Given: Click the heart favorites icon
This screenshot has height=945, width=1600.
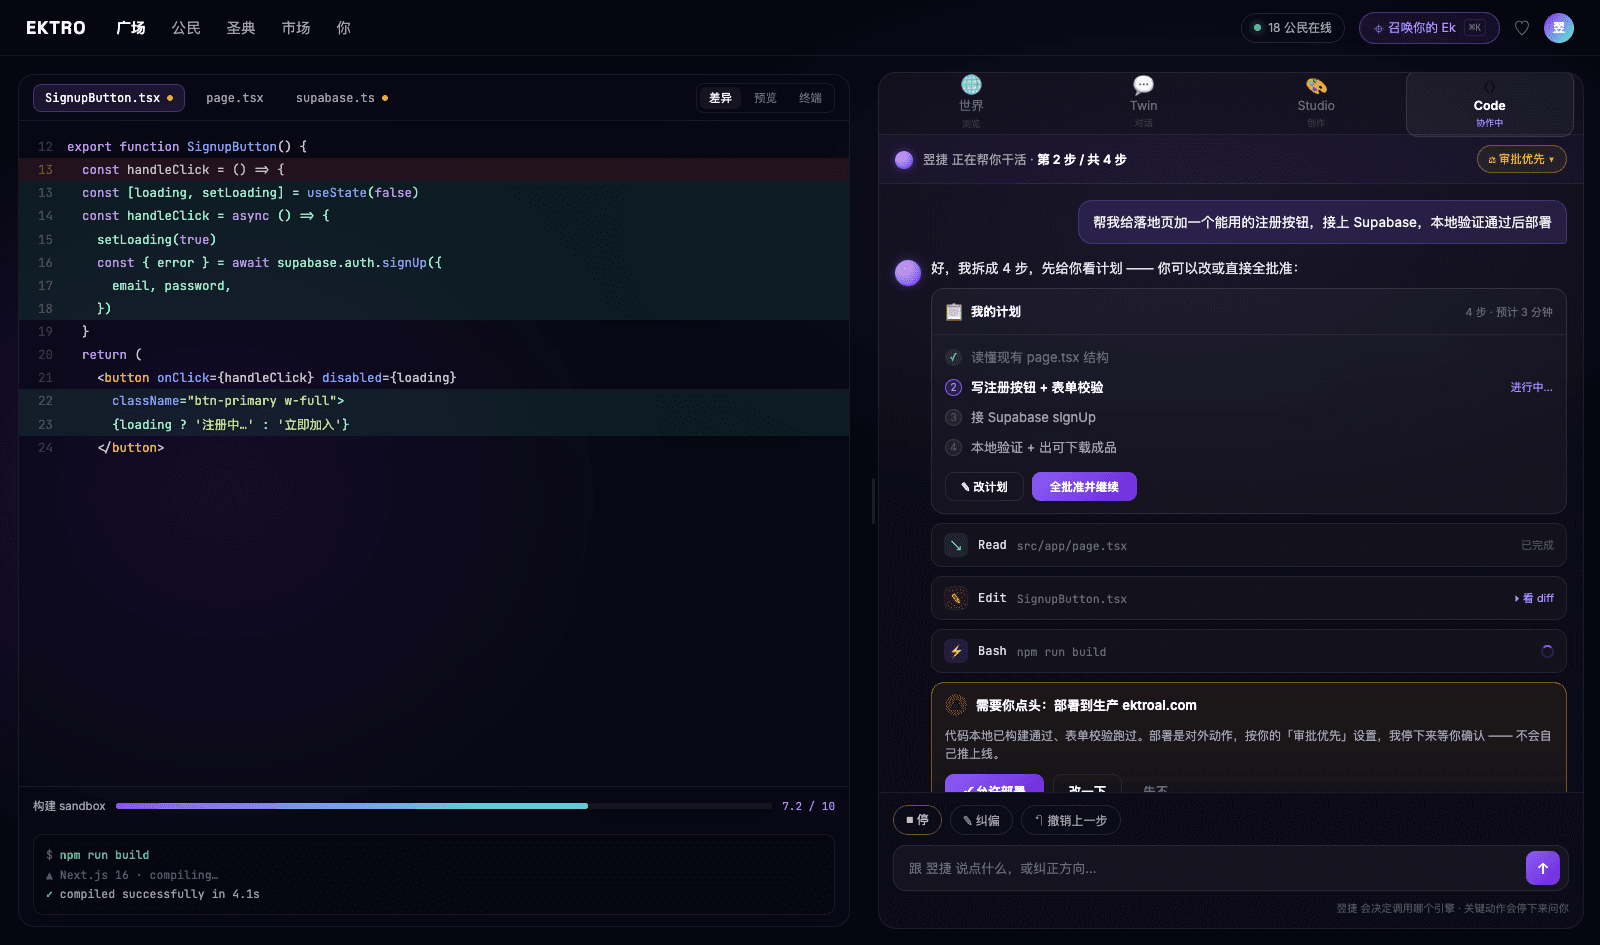Looking at the screenshot, I should (1522, 28).
